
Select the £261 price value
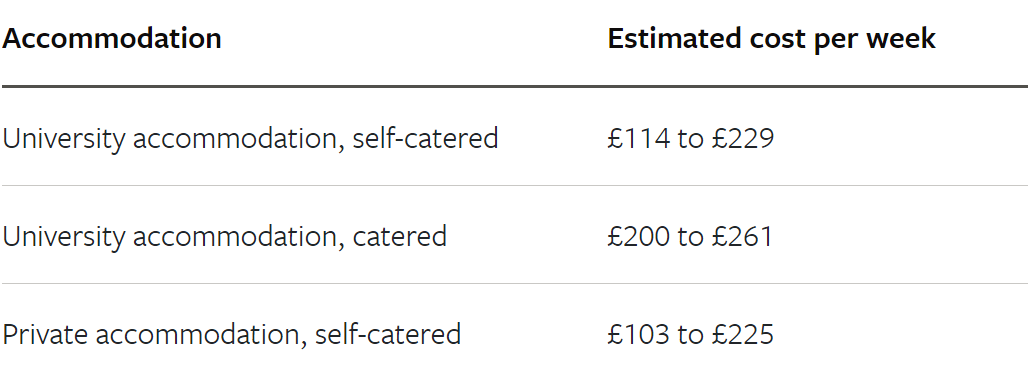click(x=742, y=237)
